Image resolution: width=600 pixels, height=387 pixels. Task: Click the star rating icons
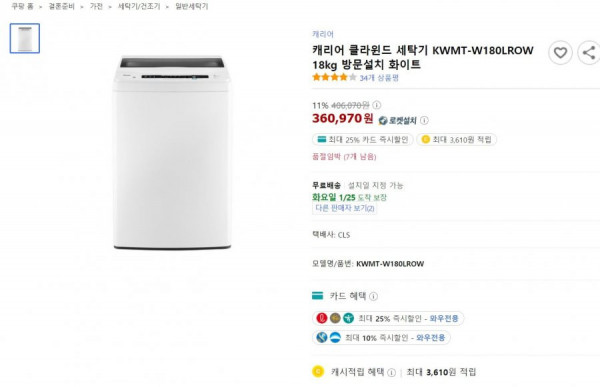point(334,77)
